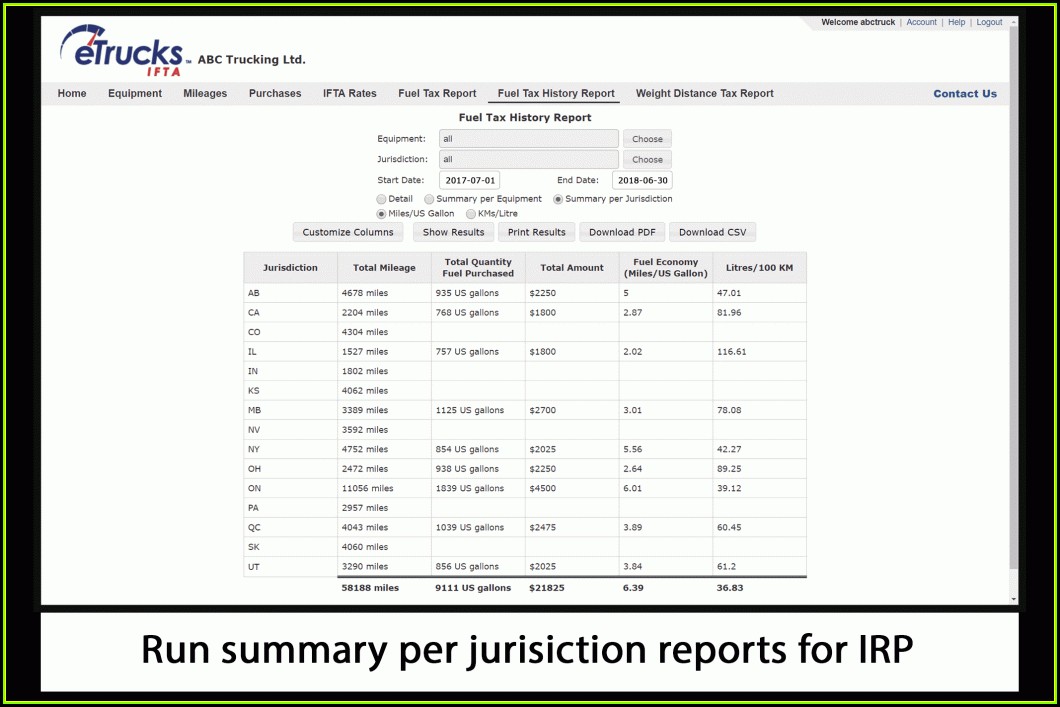The width and height of the screenshot is (1060, 707).
Task: Click the page vertical scrollbar
Action: click(x=1015, y=300)
